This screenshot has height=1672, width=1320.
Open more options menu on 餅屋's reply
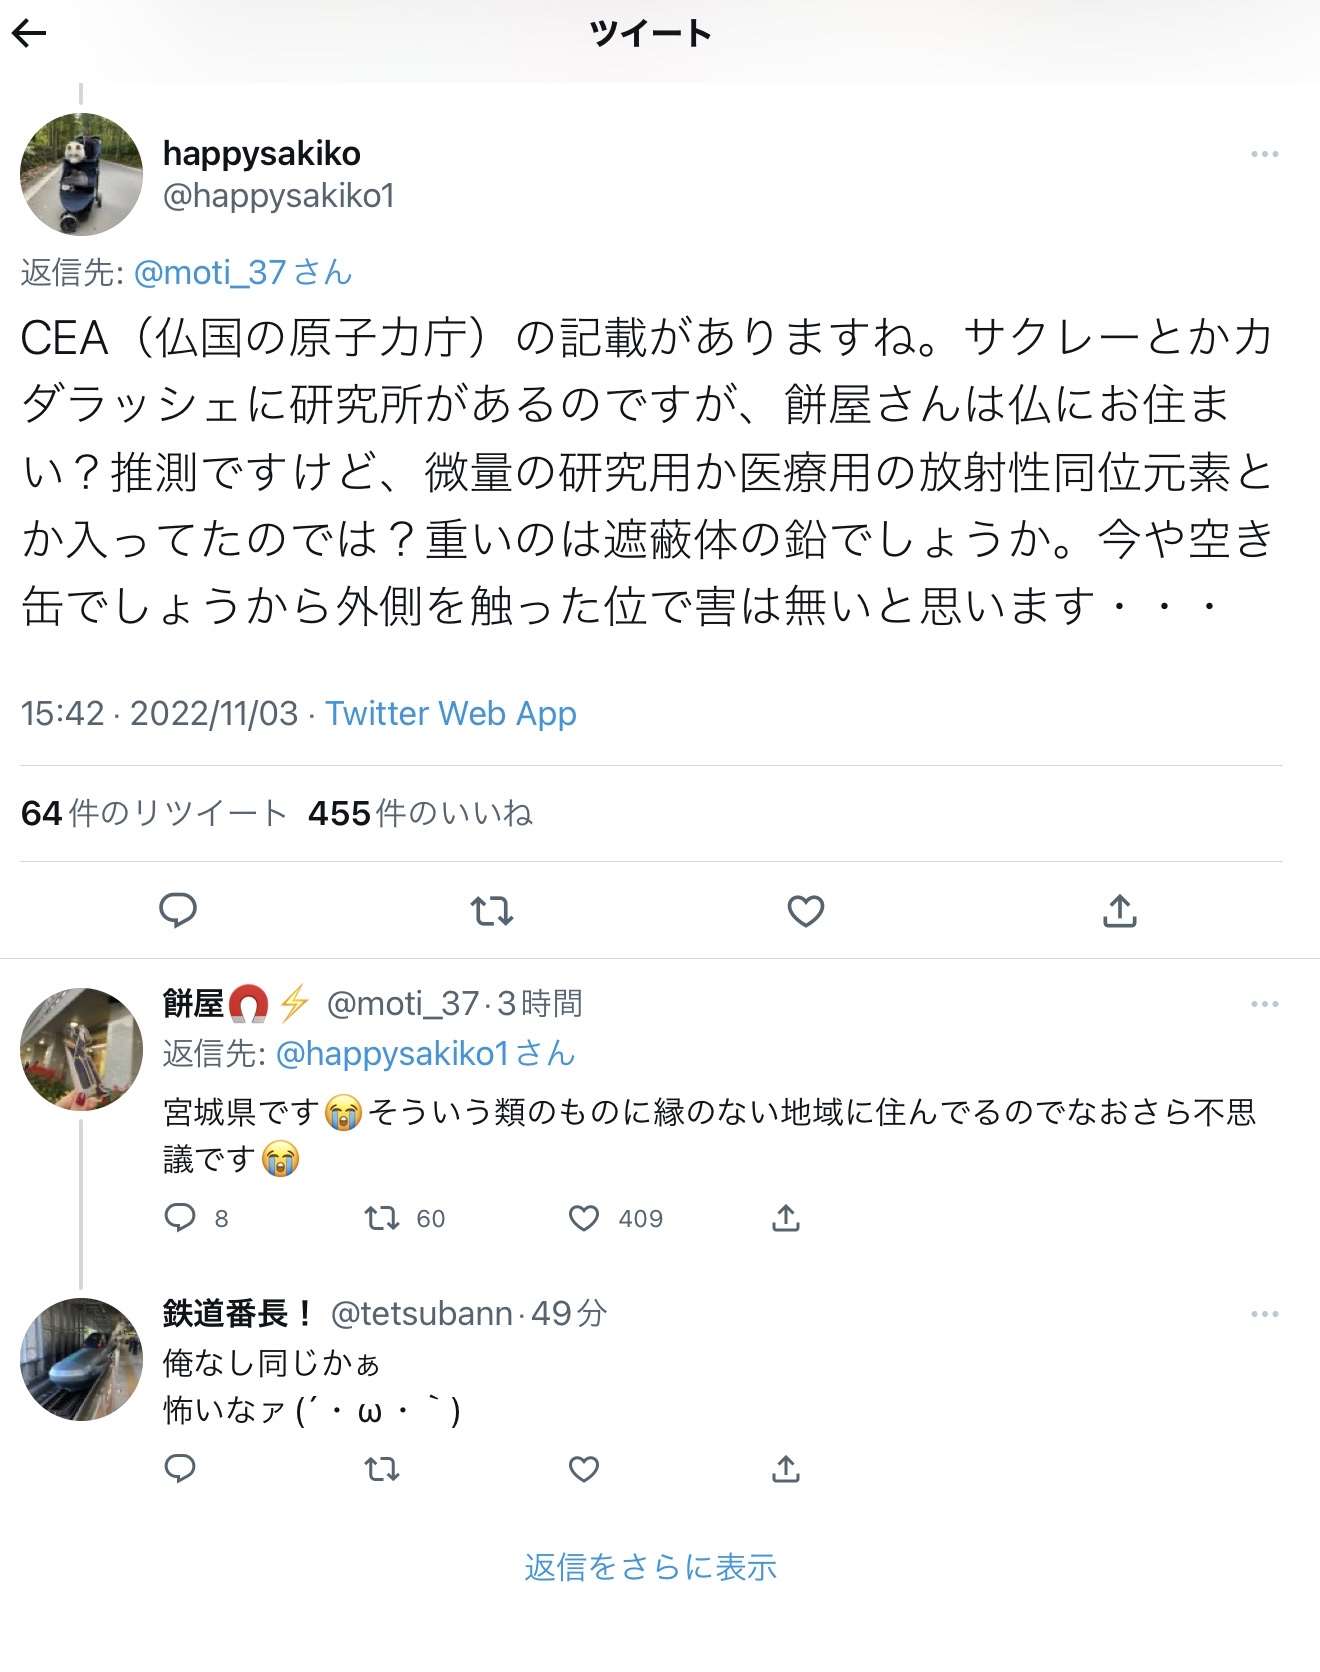point(1264,1004)
